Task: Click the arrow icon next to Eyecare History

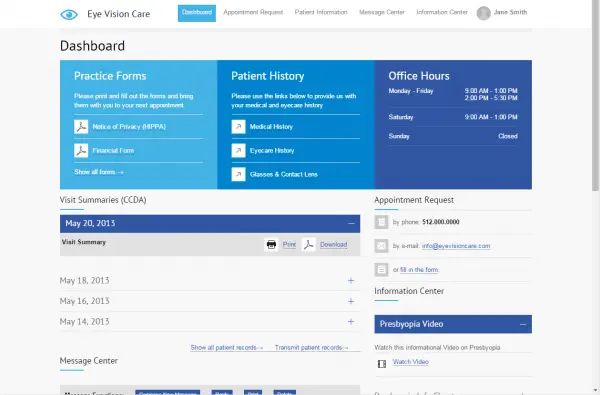Action: point(238,150)
